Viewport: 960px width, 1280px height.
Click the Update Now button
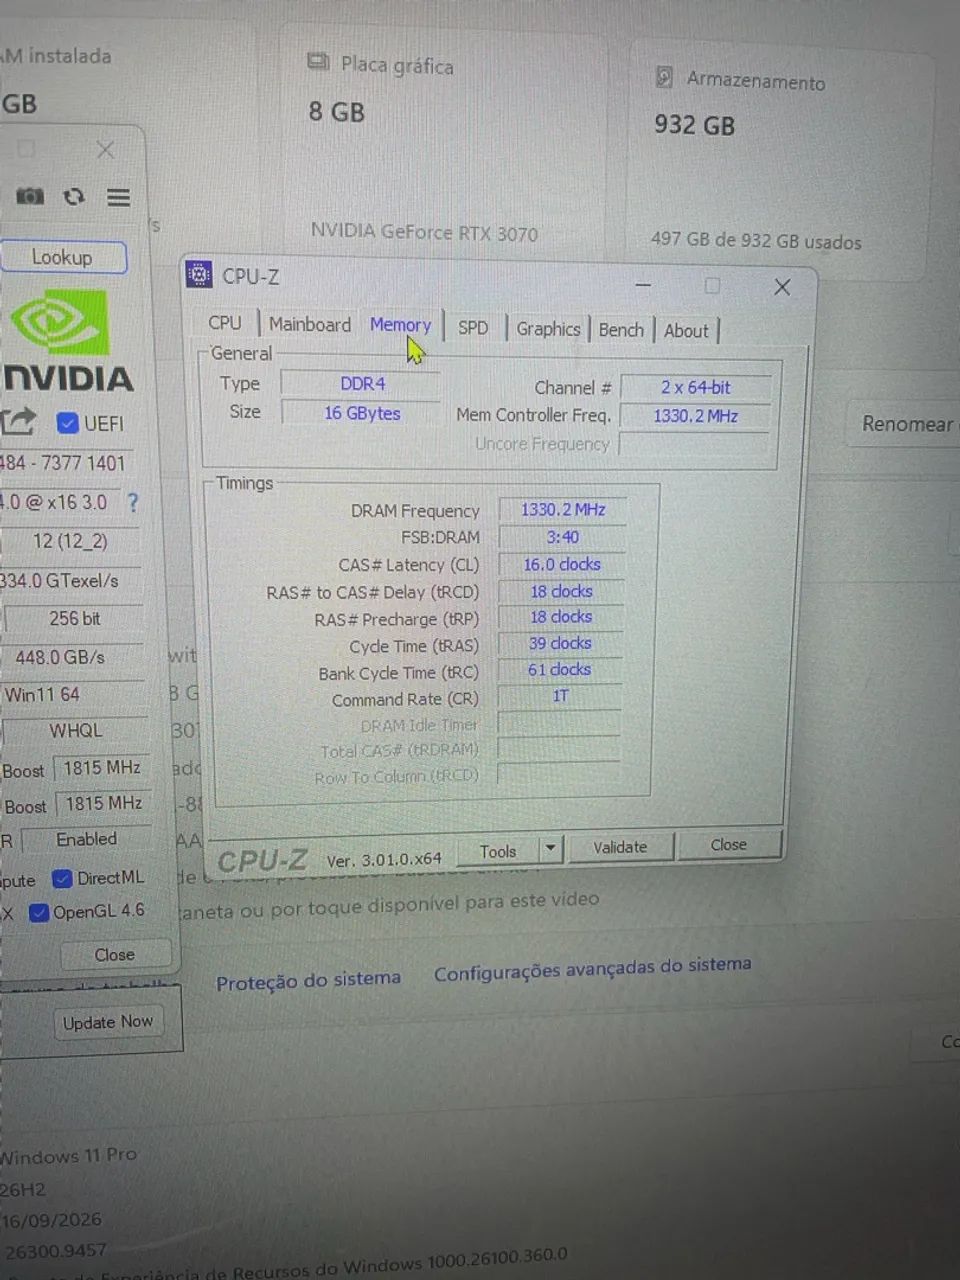tap(108, 1022)
